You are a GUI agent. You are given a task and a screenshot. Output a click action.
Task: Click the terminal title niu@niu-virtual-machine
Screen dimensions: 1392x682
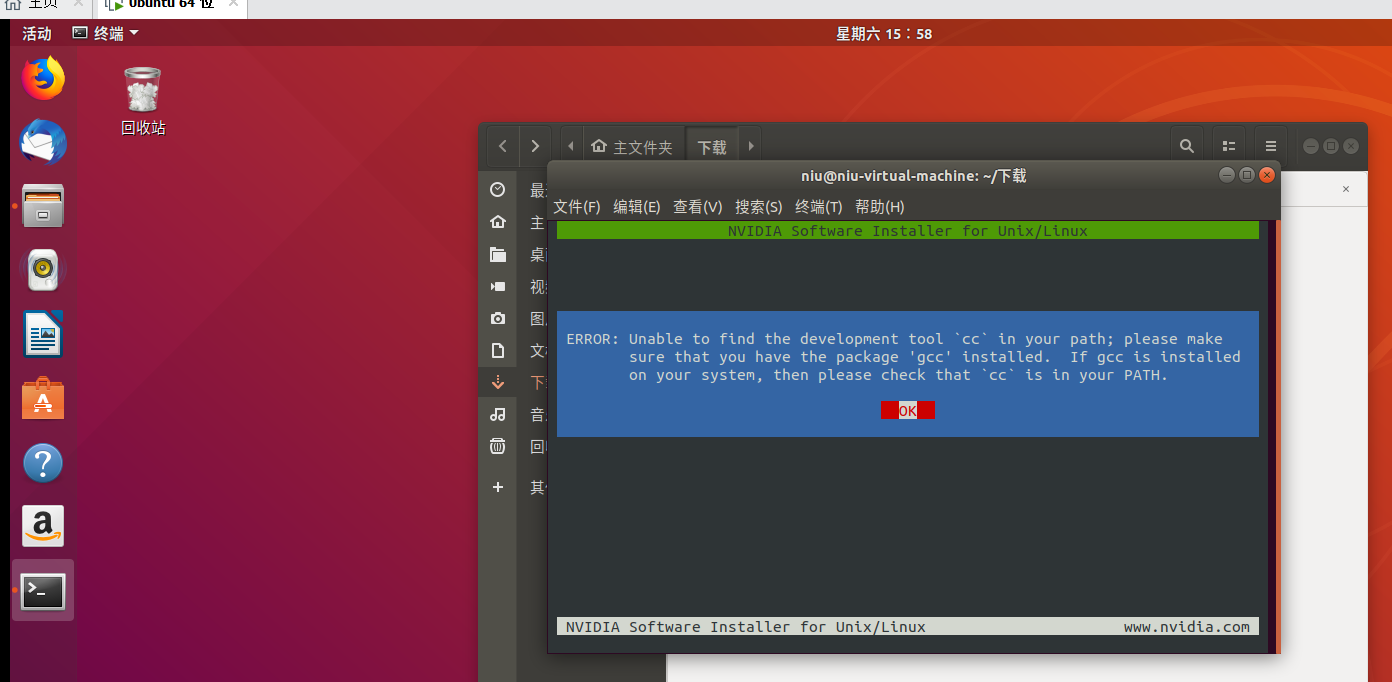[914, 176]
